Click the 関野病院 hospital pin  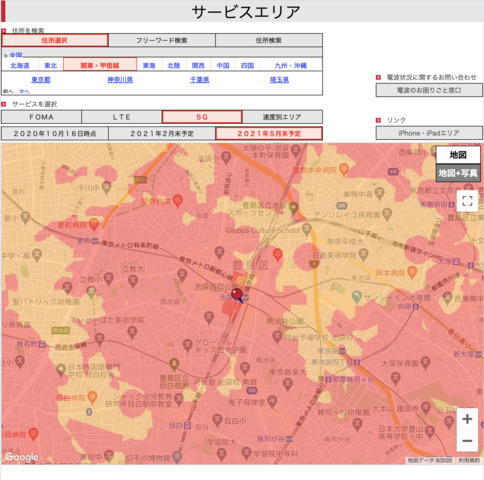178,201
